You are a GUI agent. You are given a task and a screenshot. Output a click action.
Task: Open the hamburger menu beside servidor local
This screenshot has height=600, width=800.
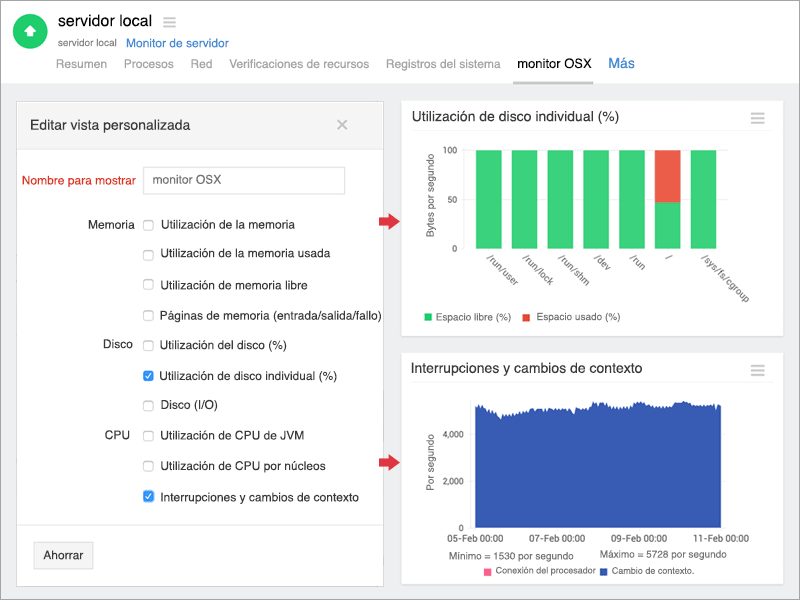169,22
